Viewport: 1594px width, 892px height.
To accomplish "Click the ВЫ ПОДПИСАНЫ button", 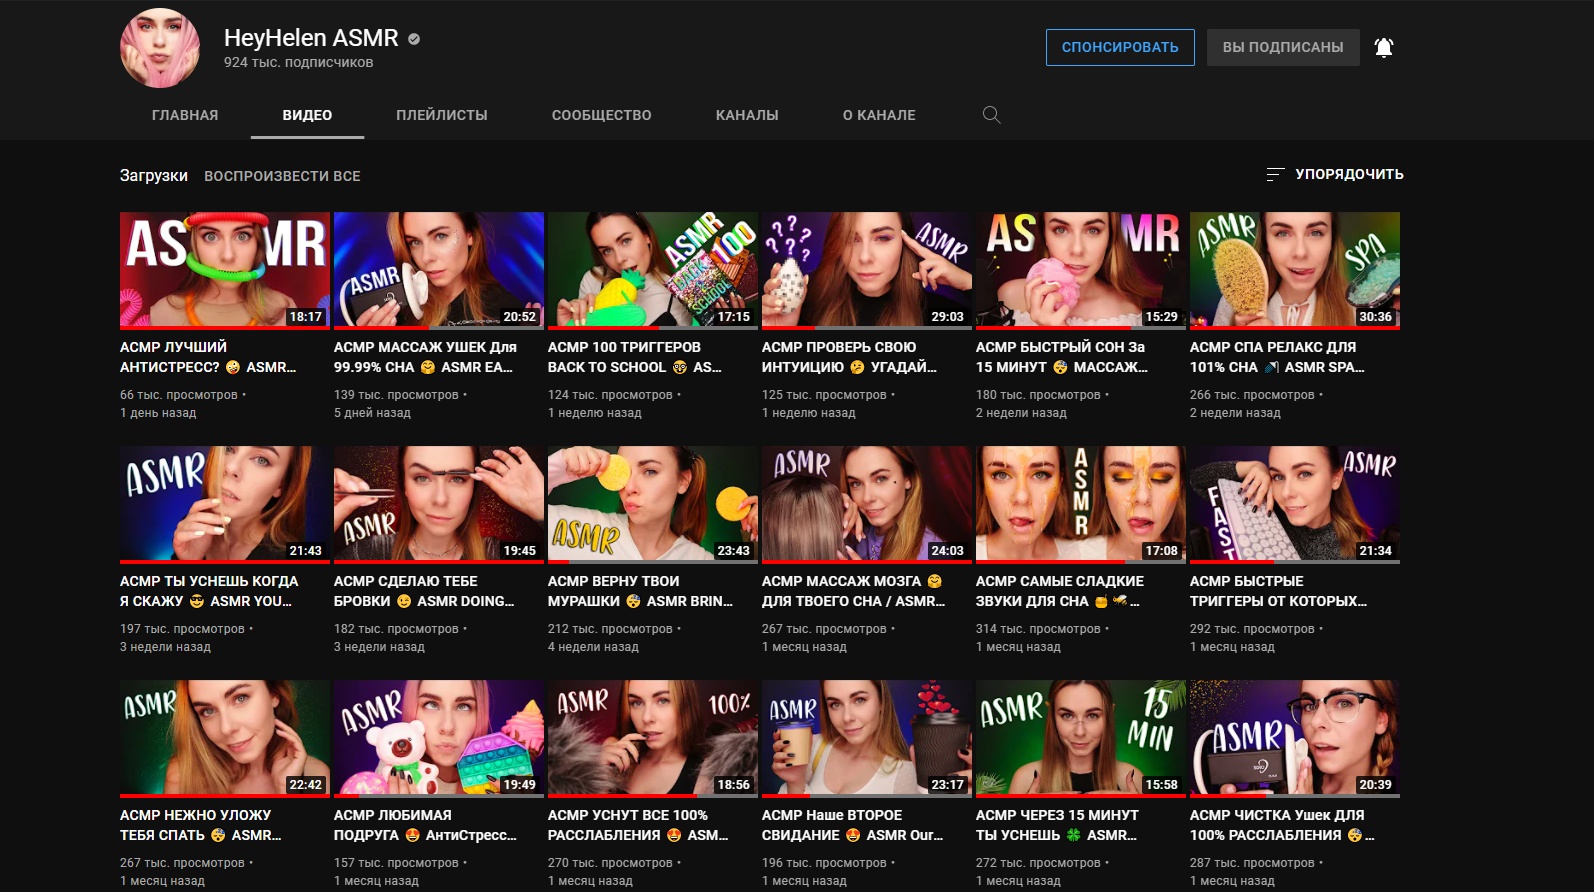I will pos(1283,47).
